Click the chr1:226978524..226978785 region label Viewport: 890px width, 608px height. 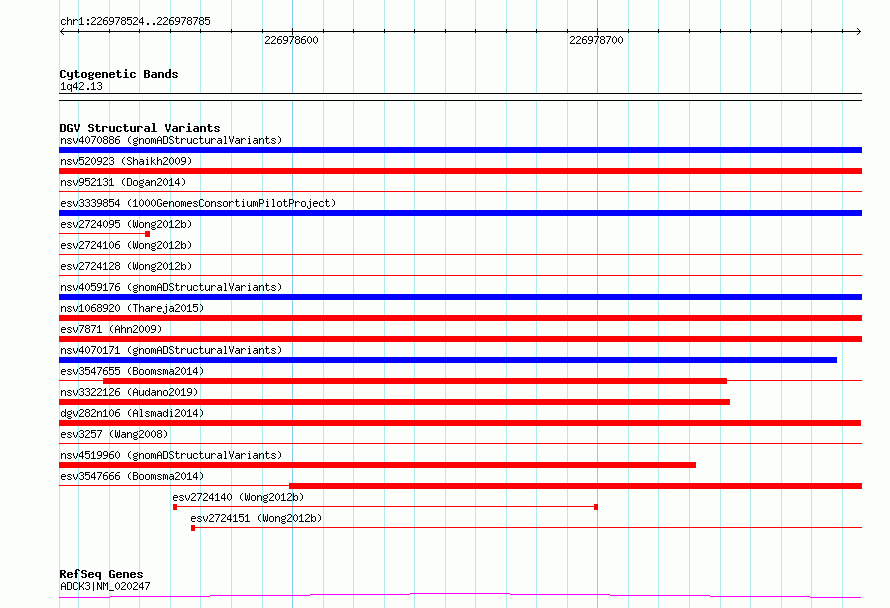pos(135,21)
